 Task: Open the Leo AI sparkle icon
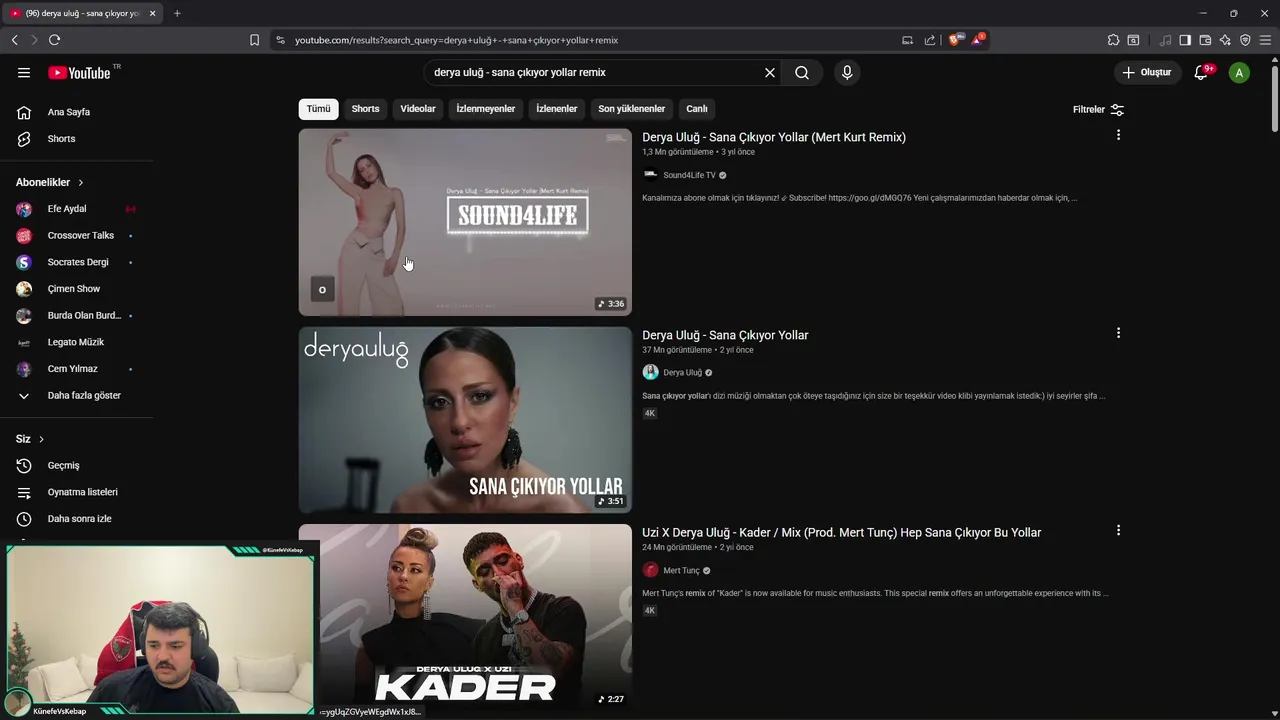(x=1225, y=40)
